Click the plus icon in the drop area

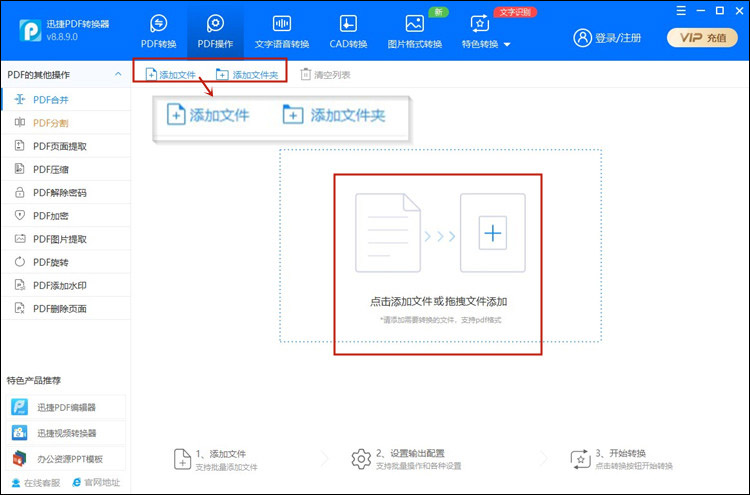(x=493, y=233)
